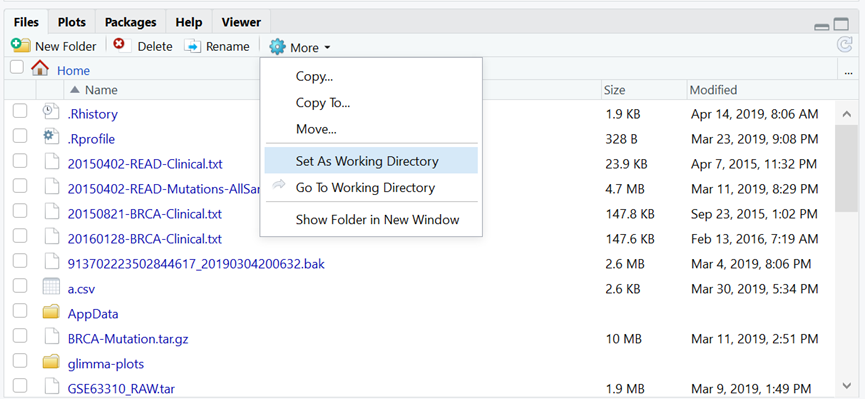Image resolution: width=865 pixels, height=399 pixels.
Task: Check the .Rhistory checkbox
Action: 20,111
